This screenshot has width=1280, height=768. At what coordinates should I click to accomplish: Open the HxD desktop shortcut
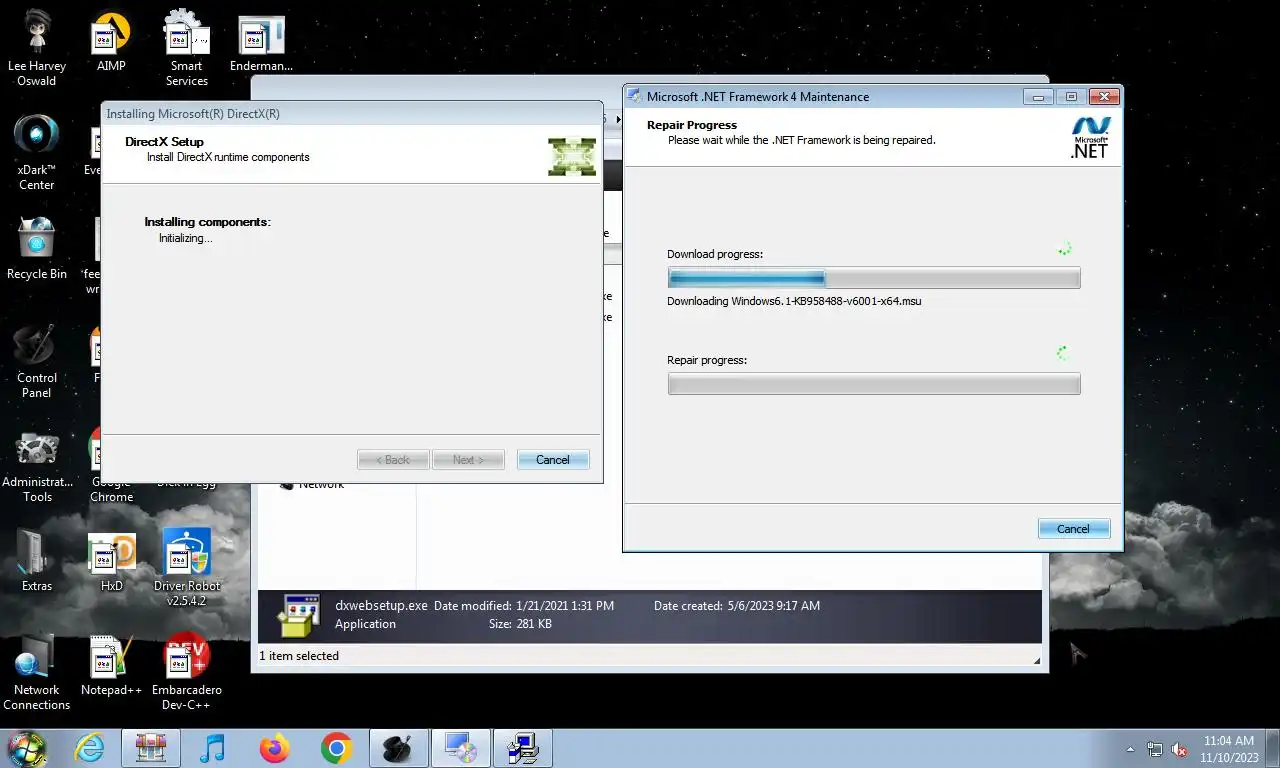(111, 562)
